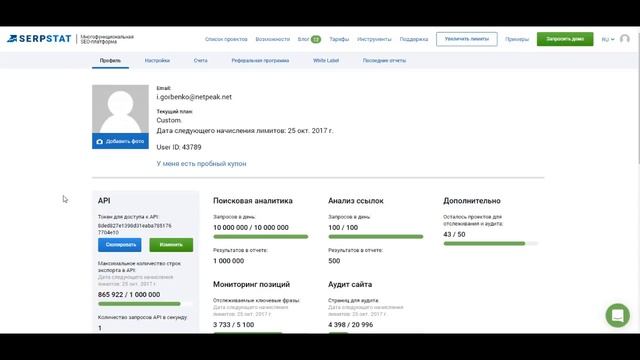
Task: Select the Профиль tab
Action: click(x=110, y=60)
